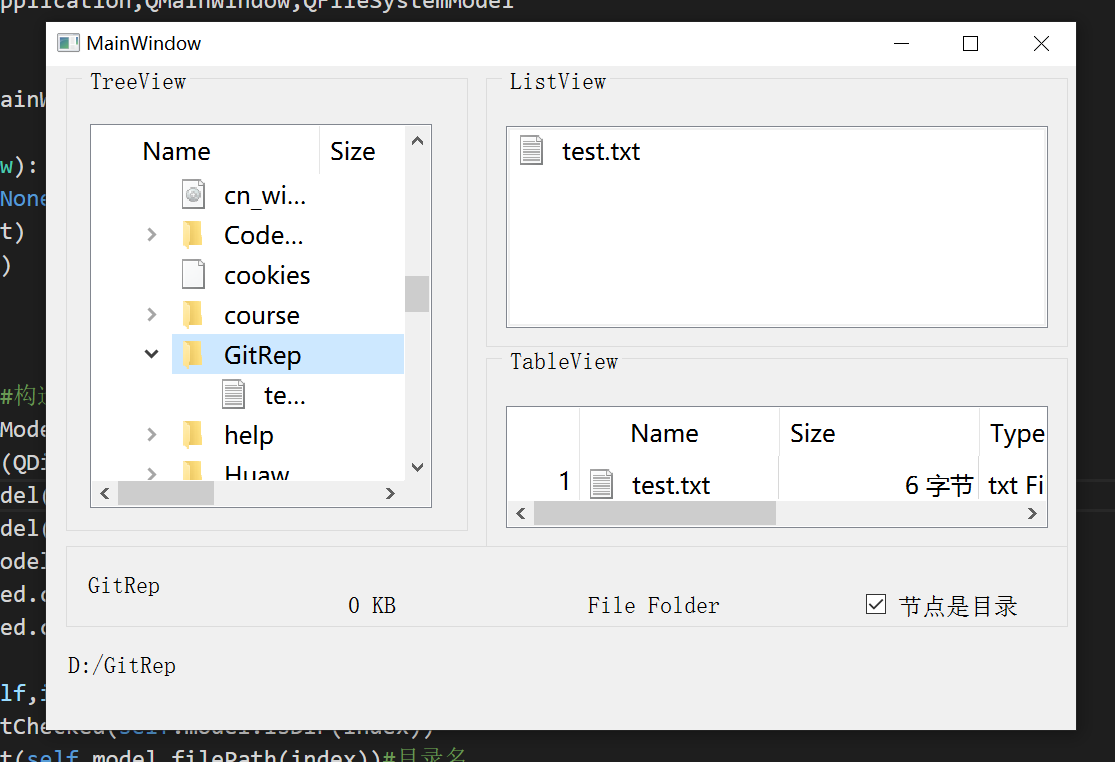Click the TreeView horizontal scrollbar left arrow
The width and height of the screenshot is (1115, 762).
pos(105,493)
